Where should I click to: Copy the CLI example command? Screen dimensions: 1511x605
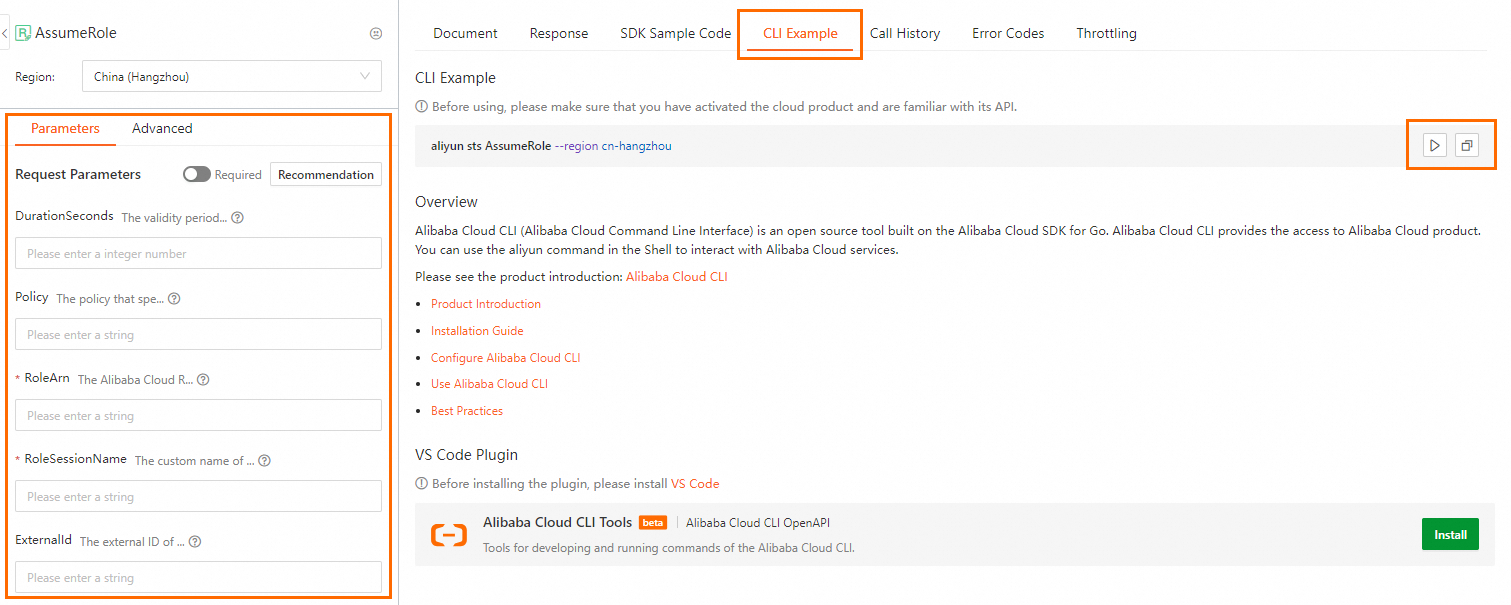coord(1466,146)
